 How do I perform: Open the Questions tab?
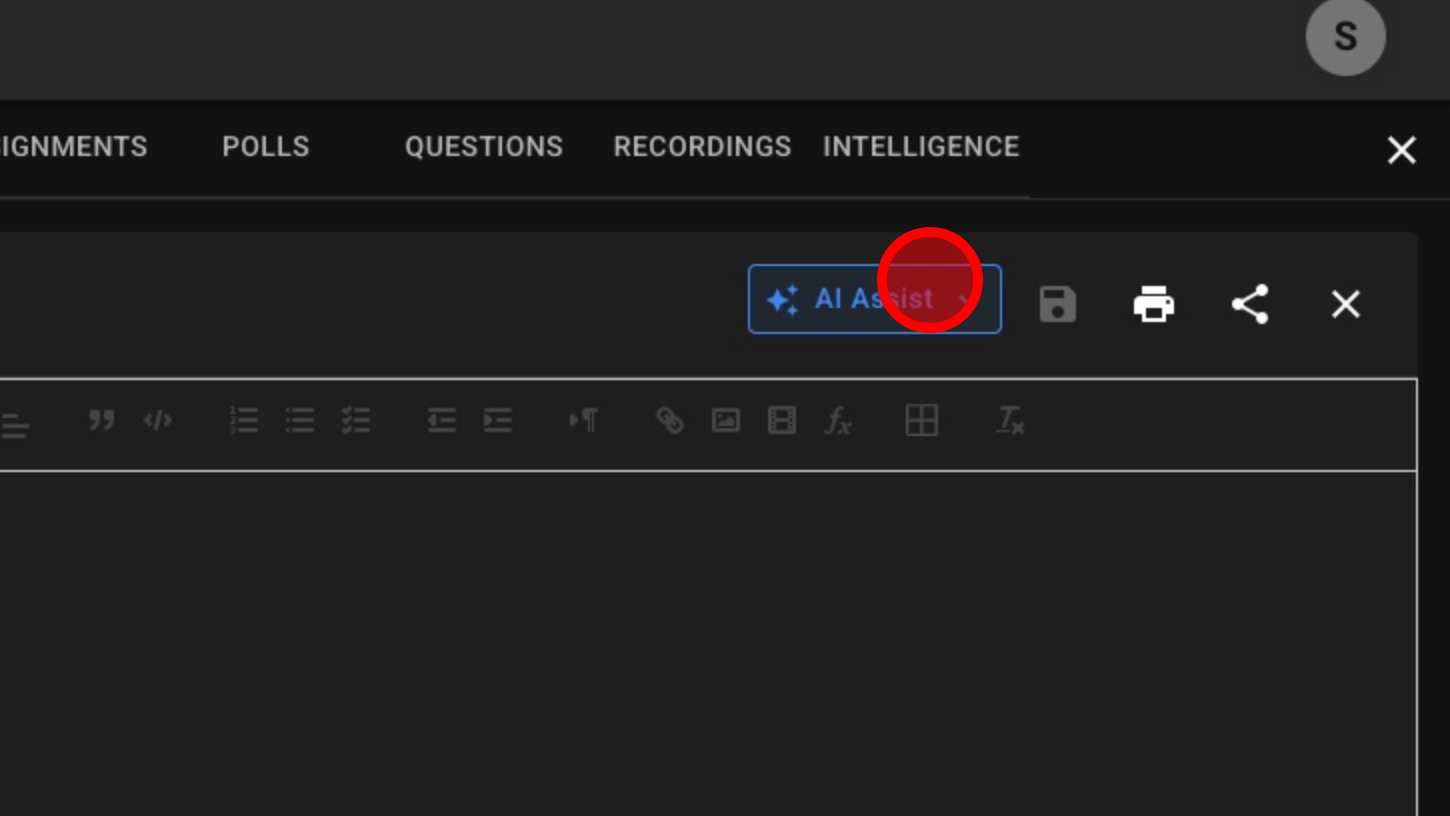[x=484, y=147]
